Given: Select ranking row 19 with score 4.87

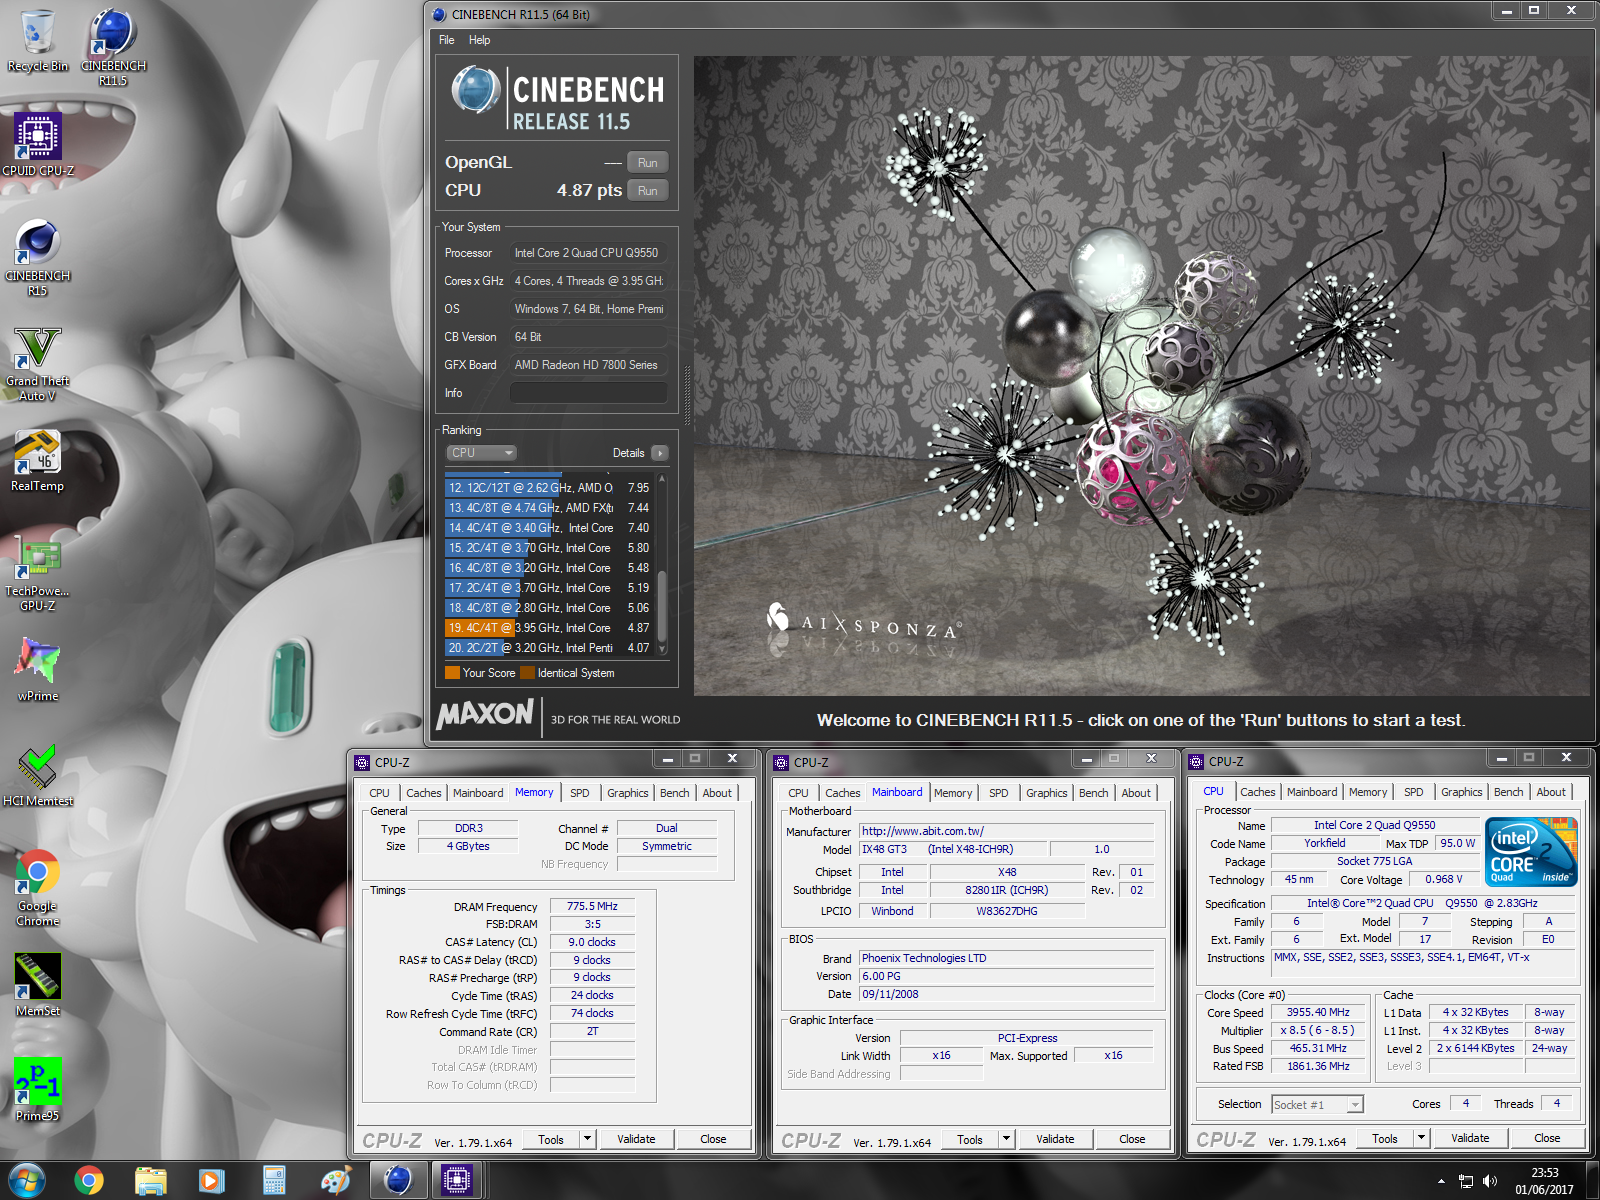Looking at the screenshot, I should pos(549,628).
